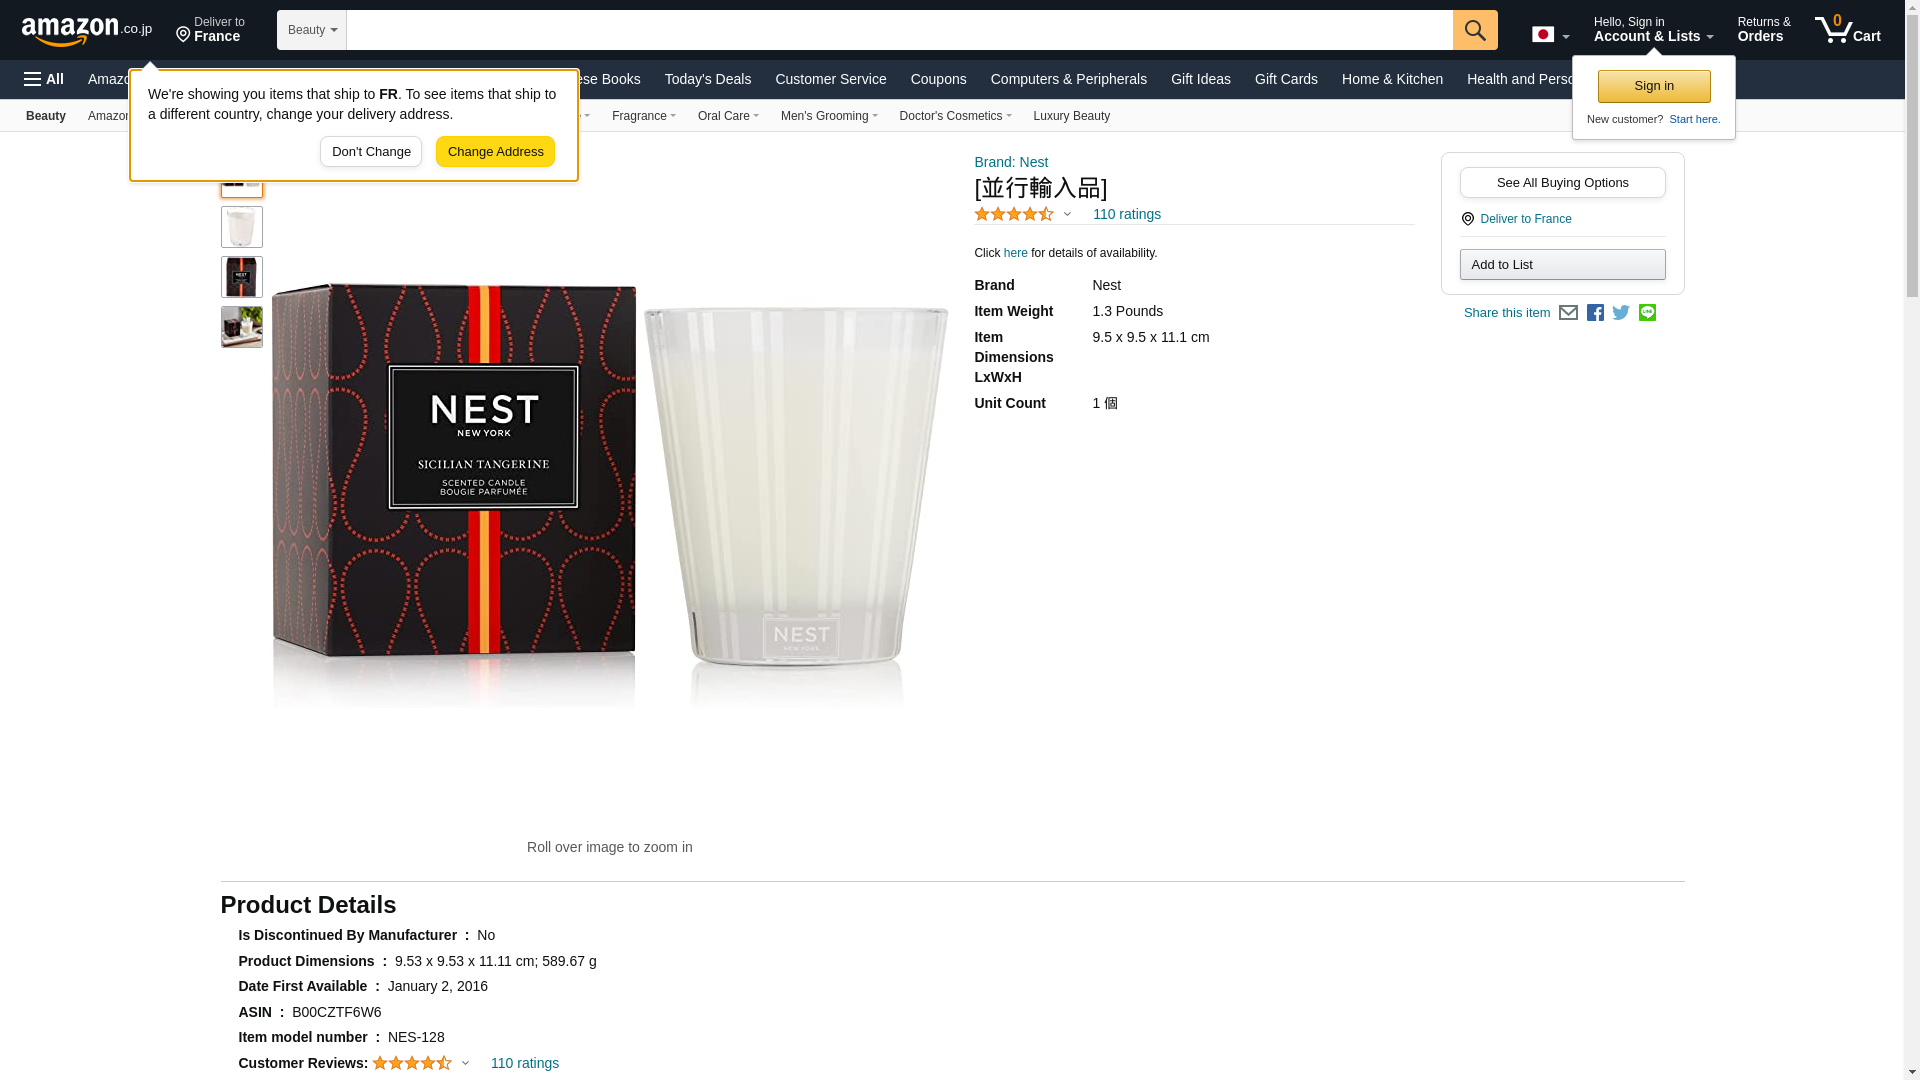Open Today's Deals in navigation bar
The image size is (1920, 1080).
707,79
